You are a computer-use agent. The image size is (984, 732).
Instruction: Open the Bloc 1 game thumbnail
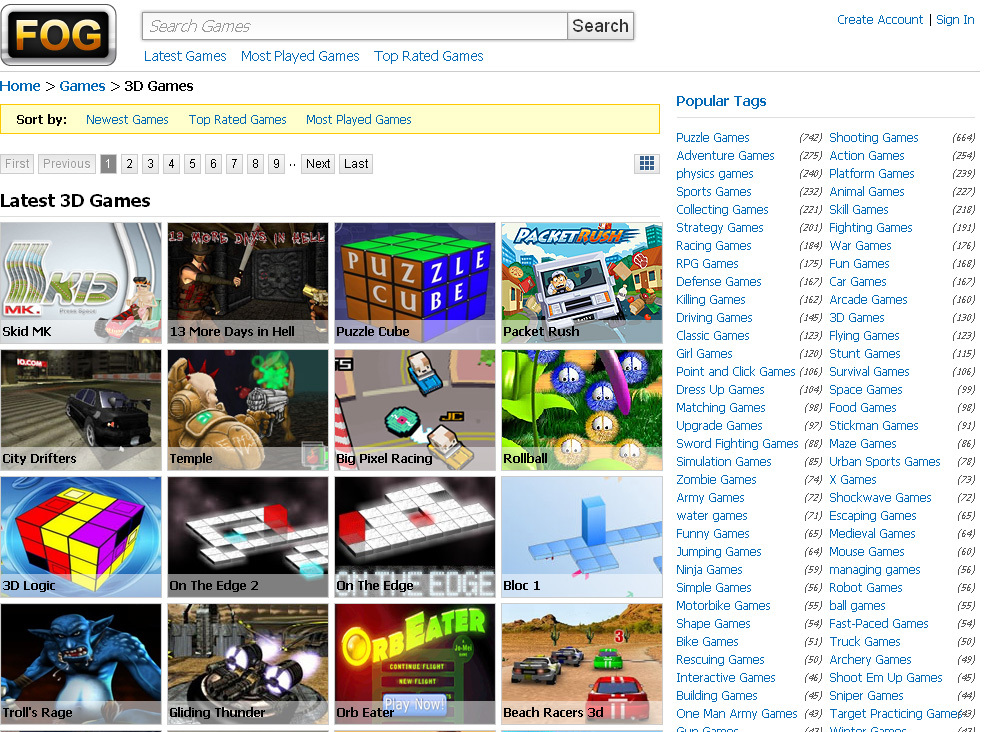point(582,537)
